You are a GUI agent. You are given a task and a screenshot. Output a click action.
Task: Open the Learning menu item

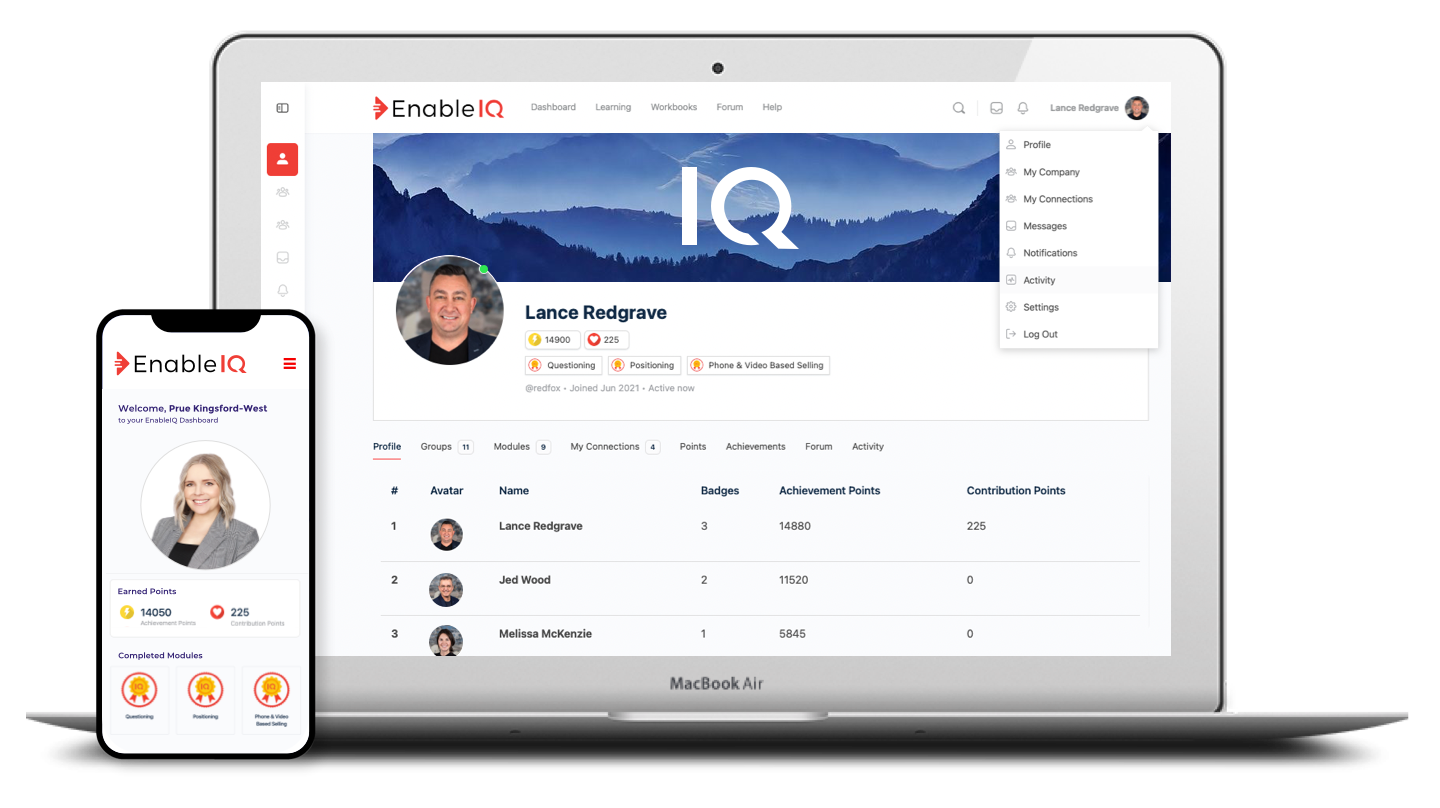[613, 107]
